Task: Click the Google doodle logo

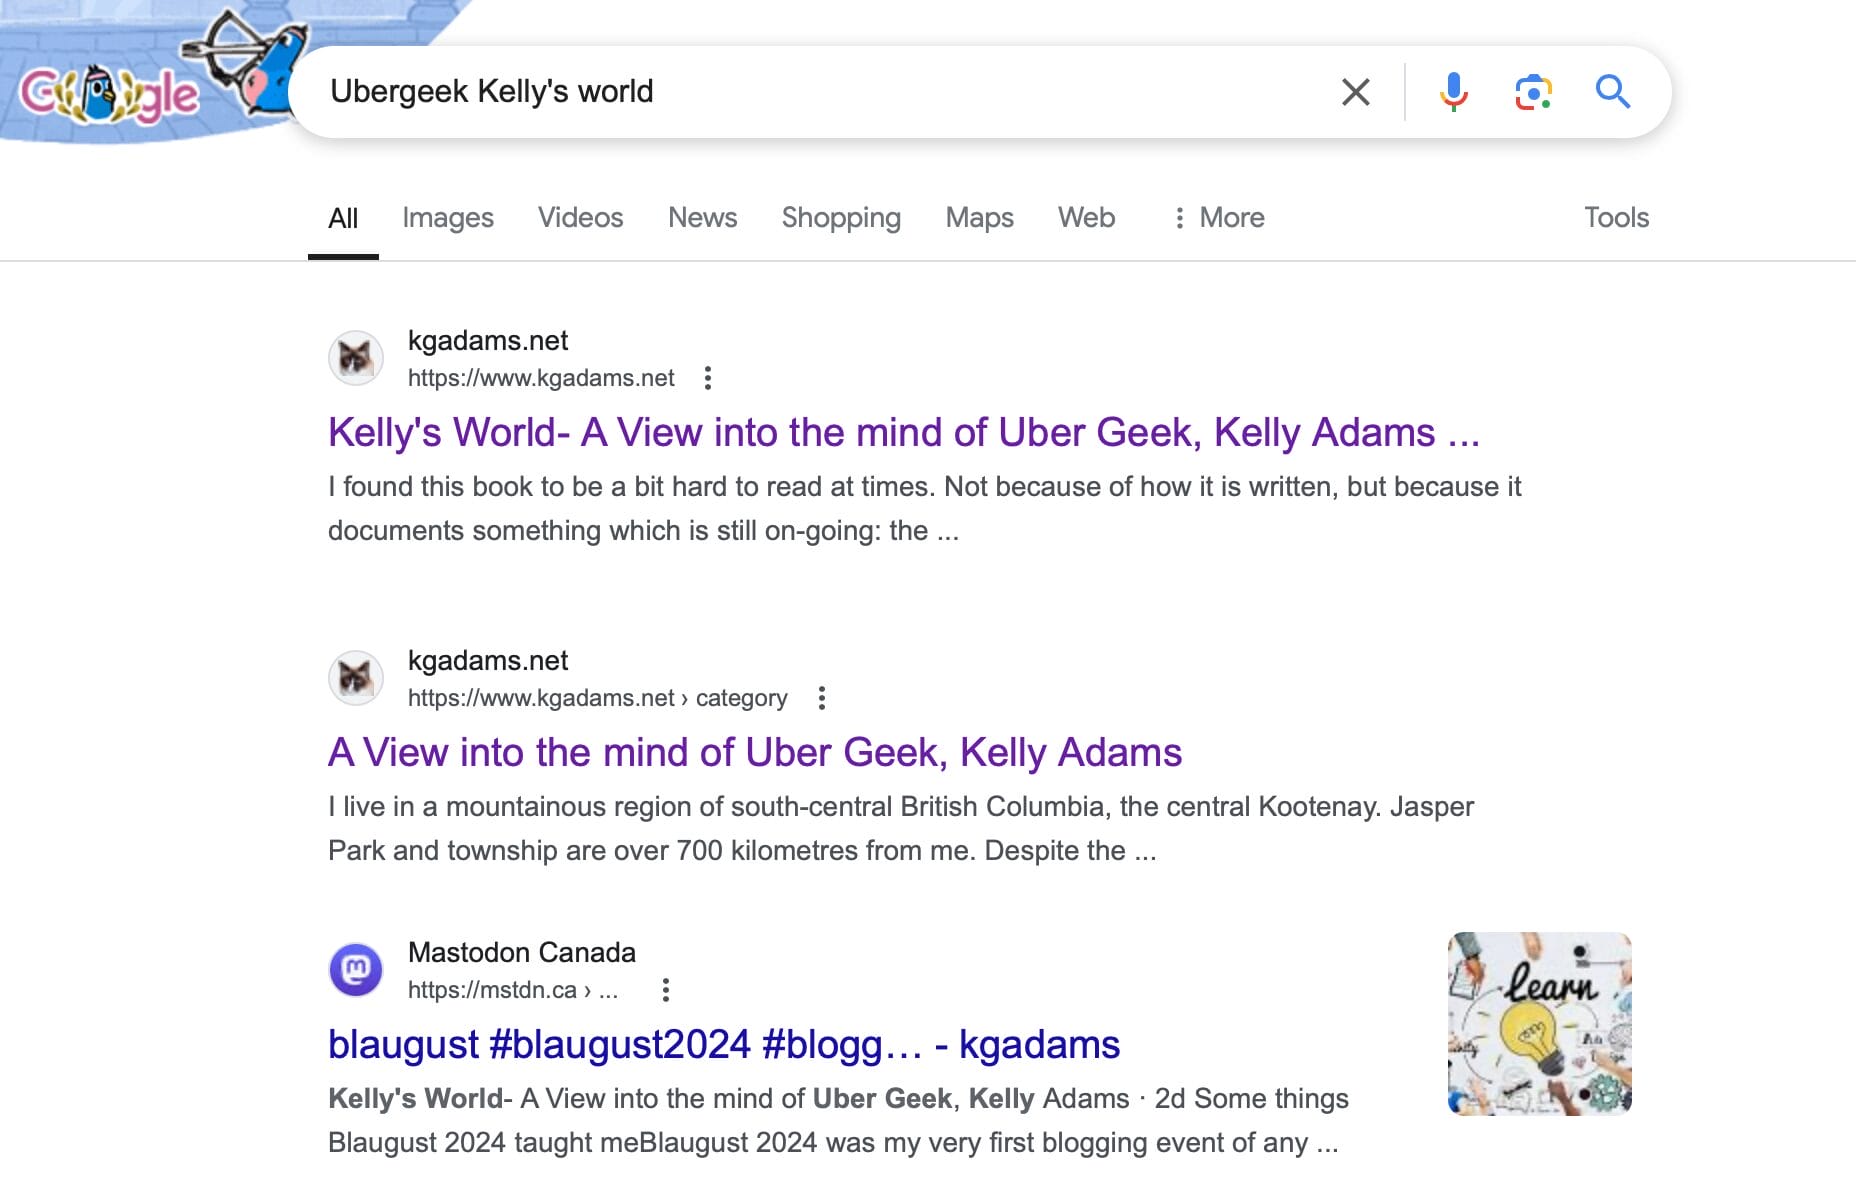Action: click(110, 93)
